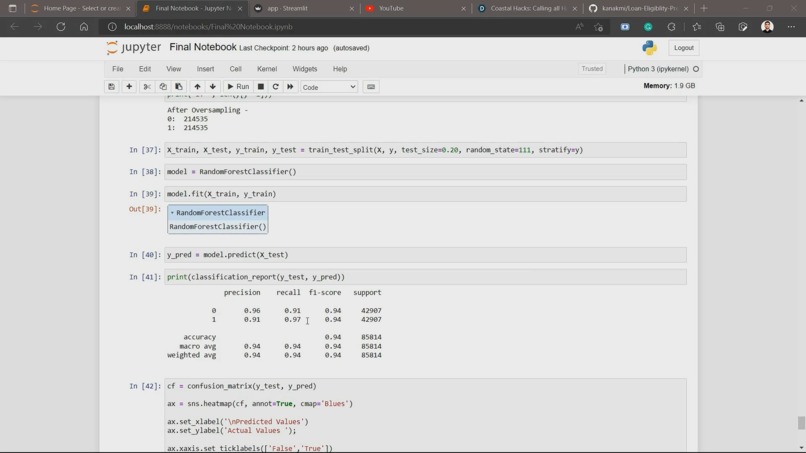Click Last Checkpoint: 2 hours ago text

pyautogui.click(x=283, y=48)
